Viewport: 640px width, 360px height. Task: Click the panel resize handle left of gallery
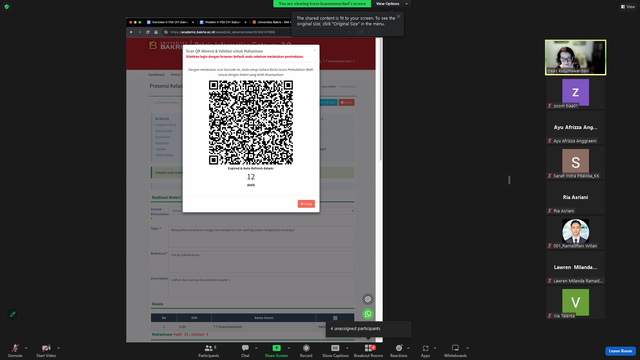[x=509, y=180]
